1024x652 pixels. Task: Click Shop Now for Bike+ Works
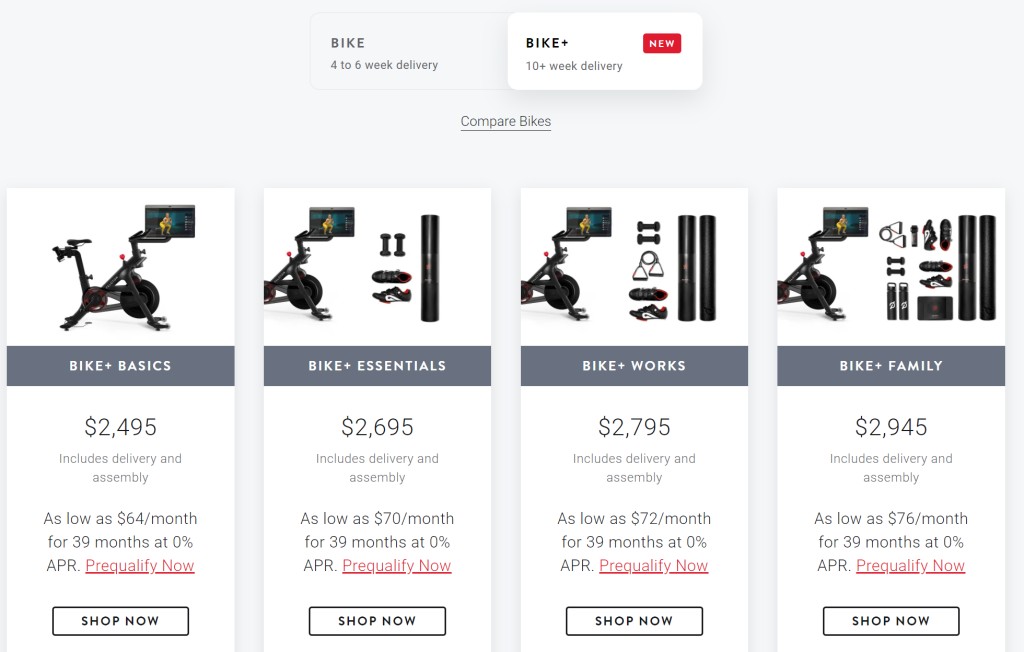pyautogui.click(x=634, y=620)
